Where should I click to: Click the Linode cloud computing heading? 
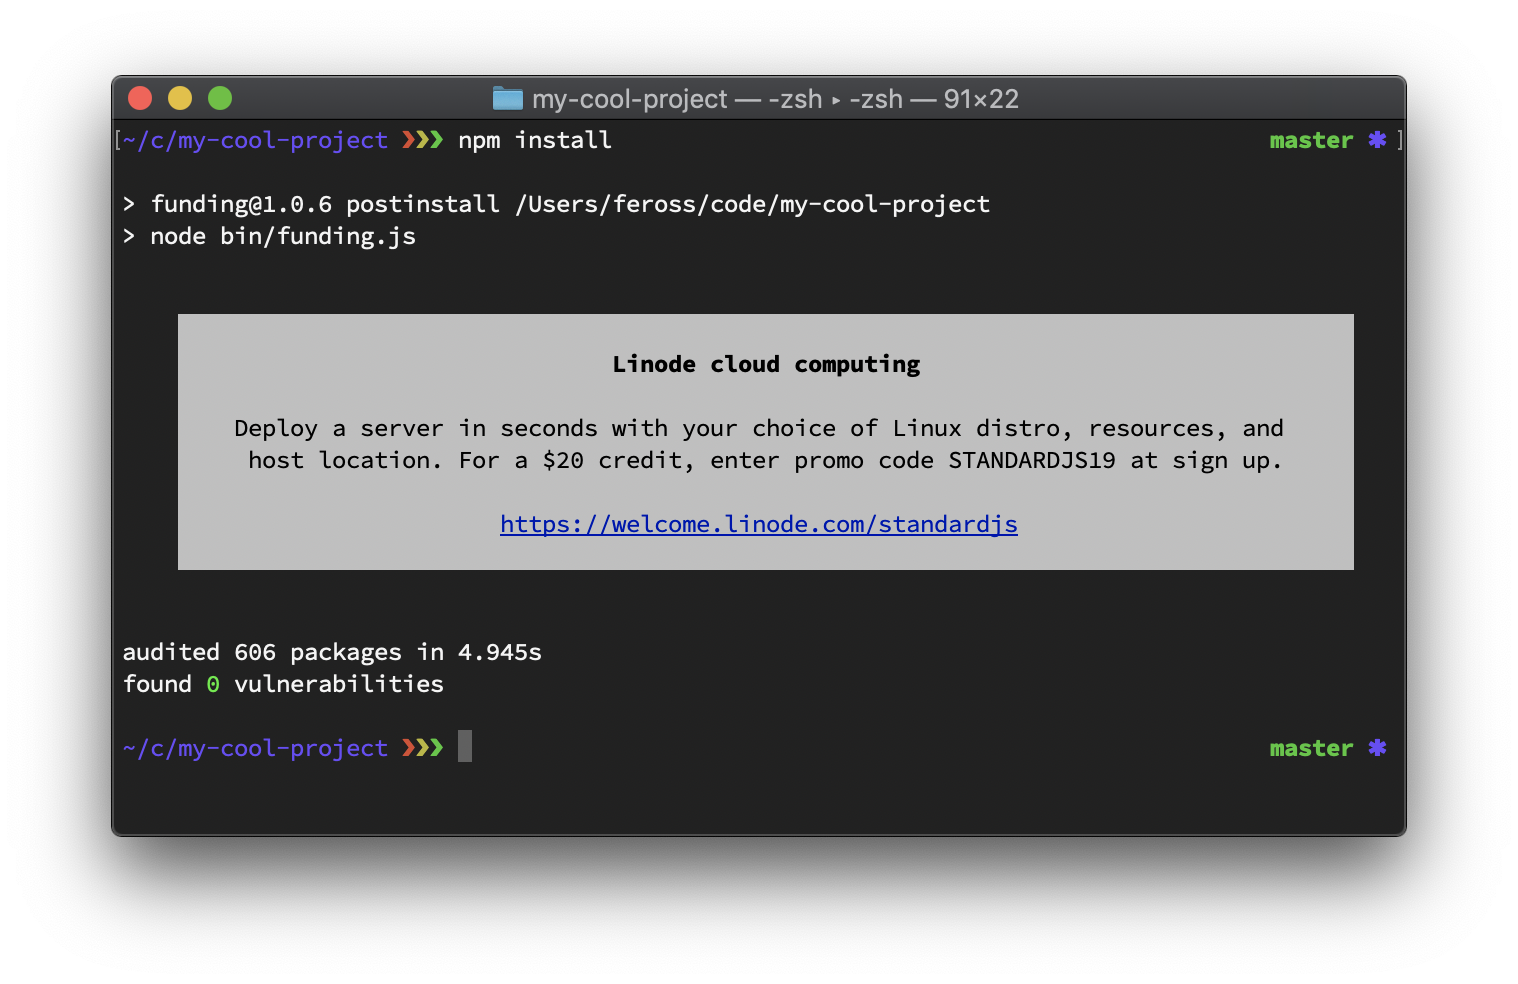coord(766,364)
